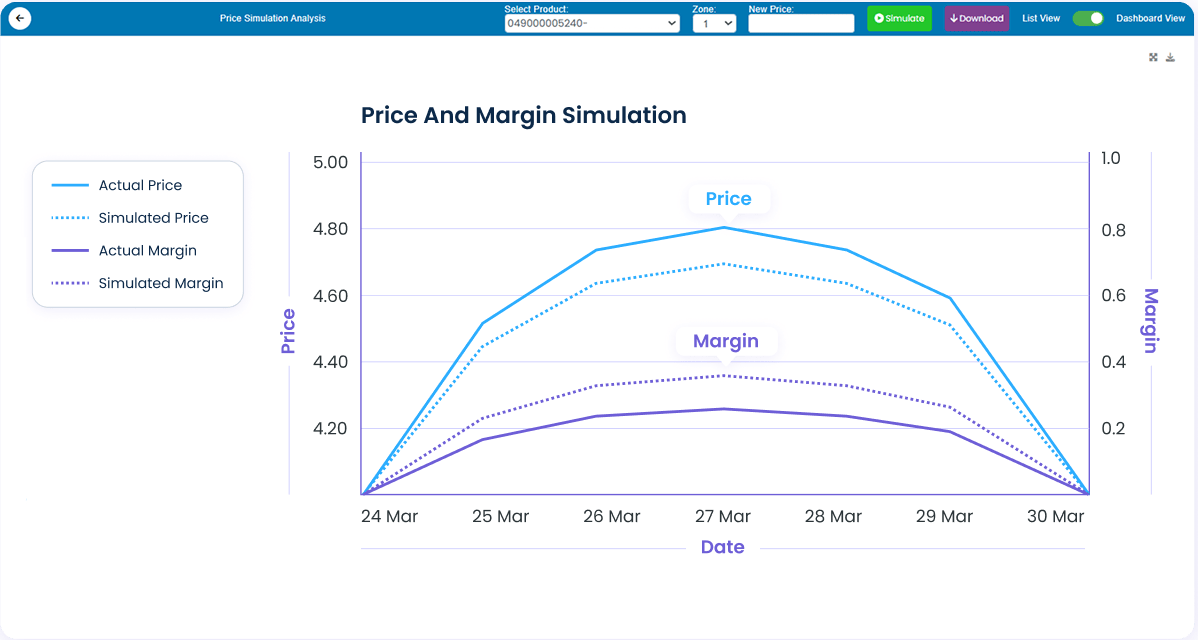Click inside the New Price field

click(x=801, y=22)
